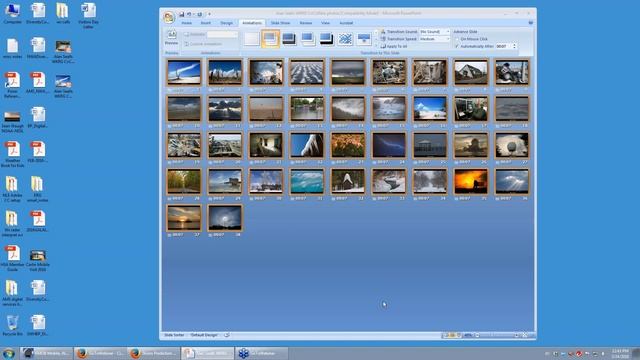Increase the Automatically After time stepper
Viewport: 640px width, 360px height.
514,45
